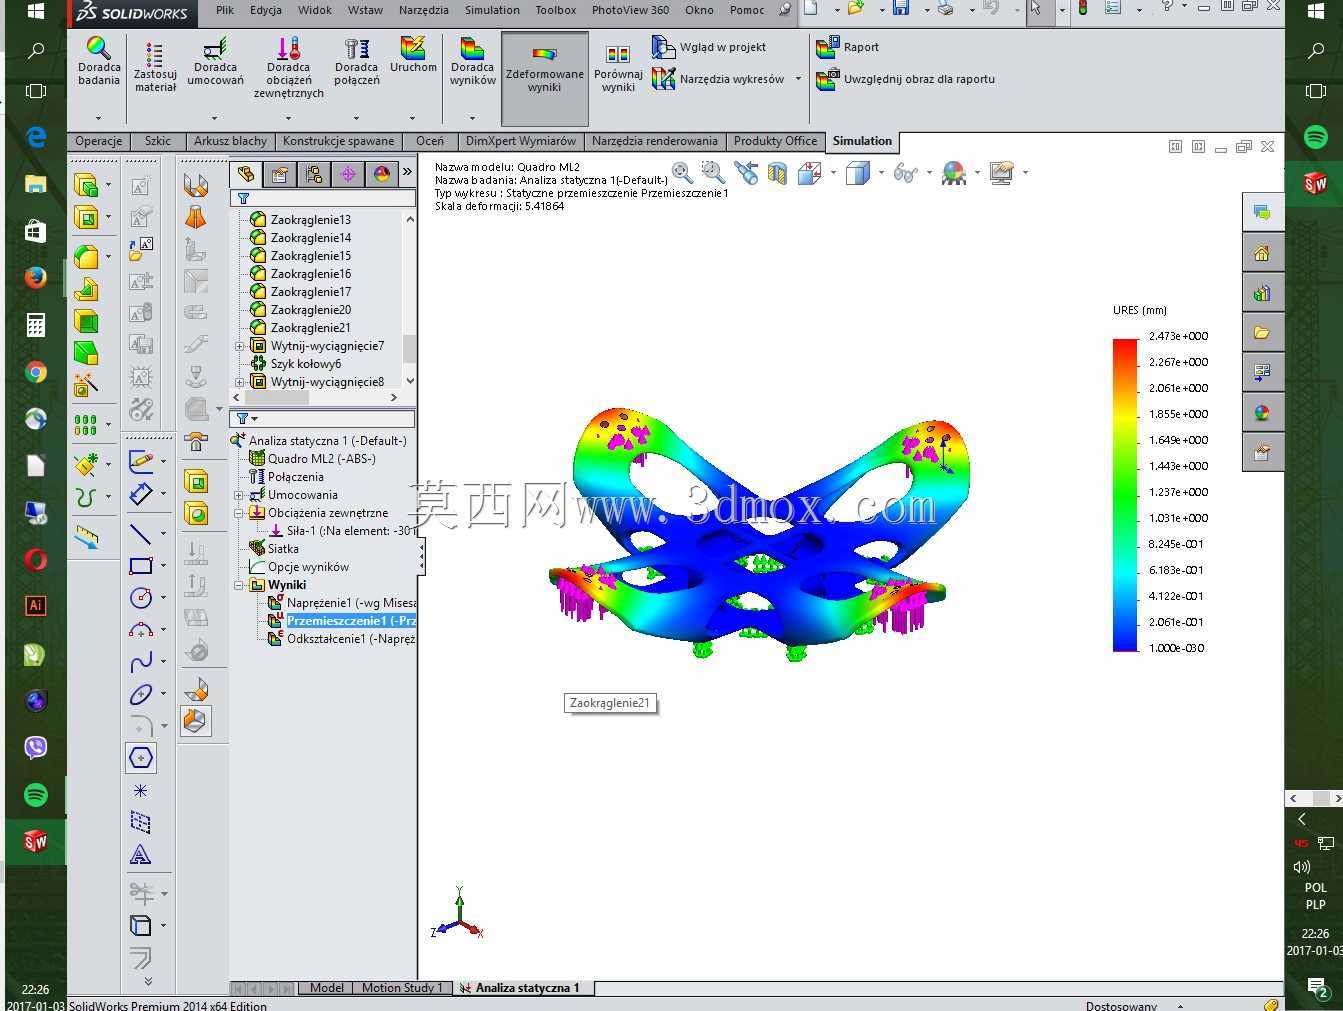Screen dimensions: 1343x1011
Task: Select Circle sketch tool
Action: point(141,598)
